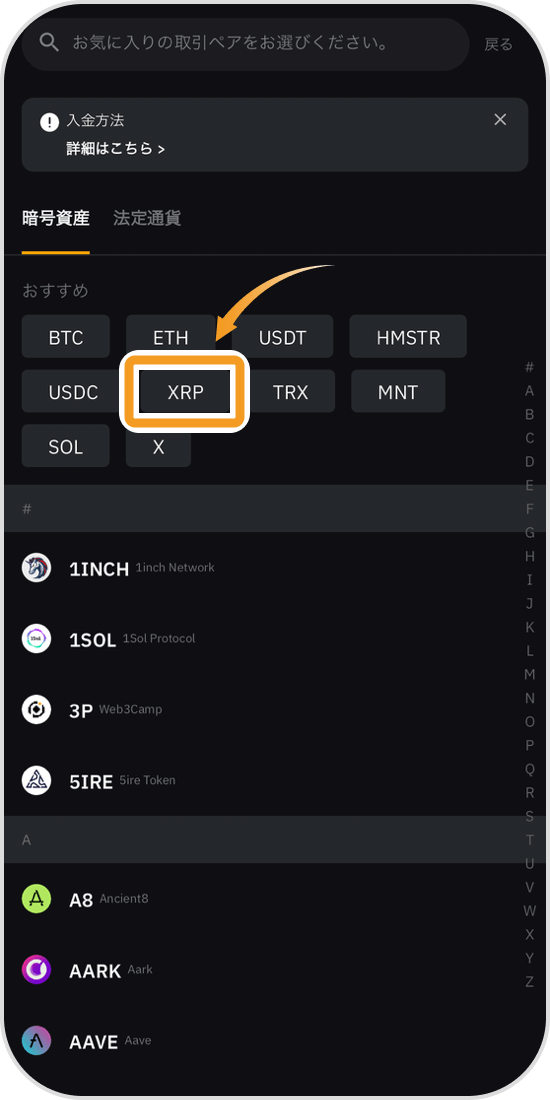
Task: Jump to letter M in index
Action: coord(530,674)
